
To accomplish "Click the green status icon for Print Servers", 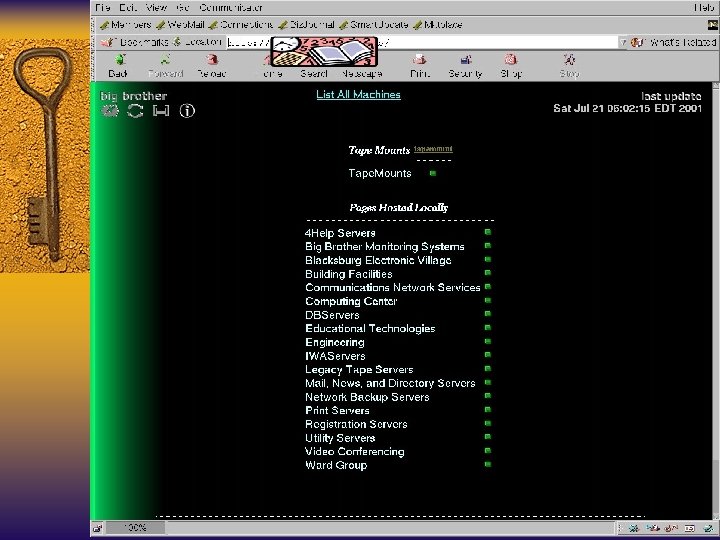I will [x=488, y=410].
